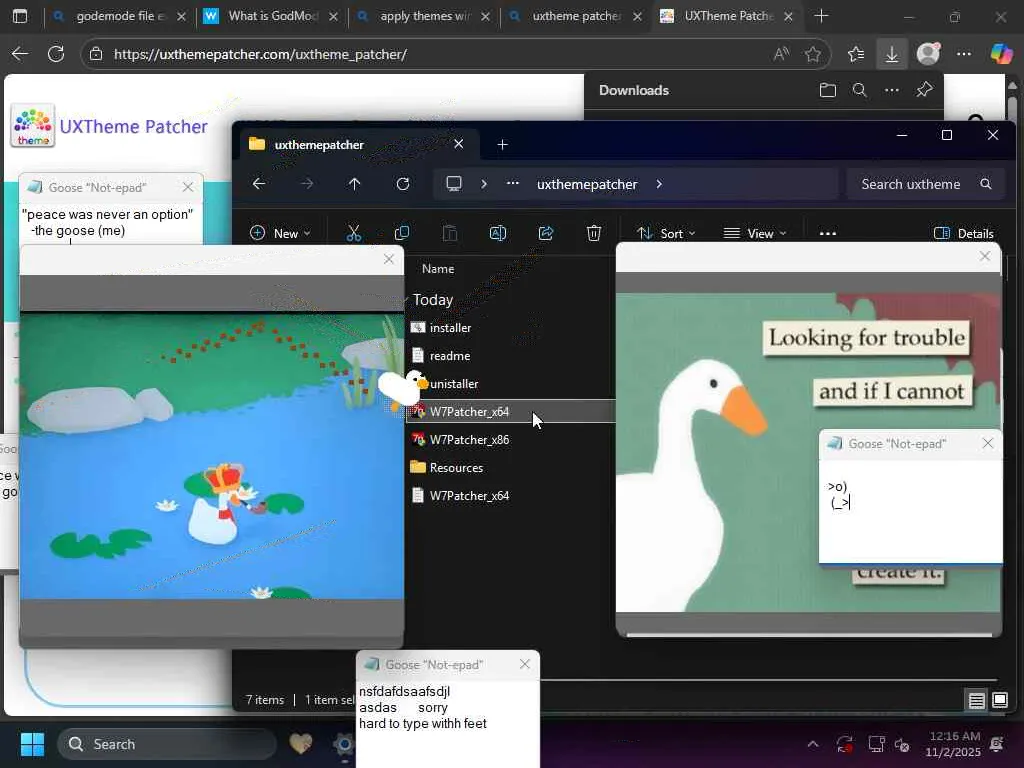Screen dimensions: 1024x768
Task: Select the uxthemepatcher File Explorer tab
Action: click(358, 144)
